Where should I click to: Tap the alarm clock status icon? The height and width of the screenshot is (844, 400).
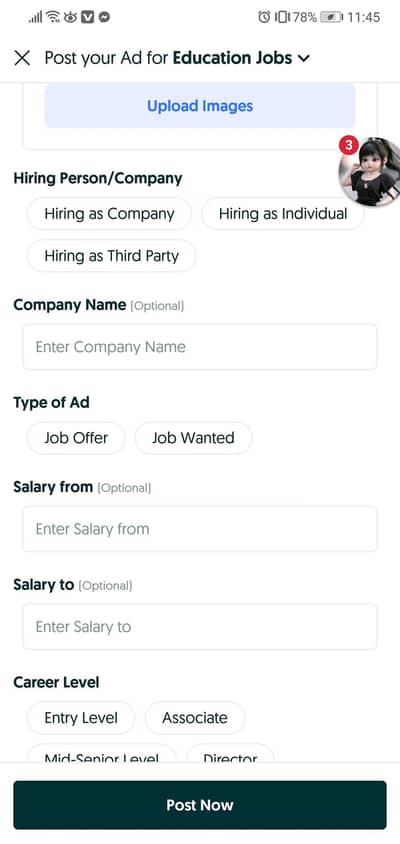[264, 17]
